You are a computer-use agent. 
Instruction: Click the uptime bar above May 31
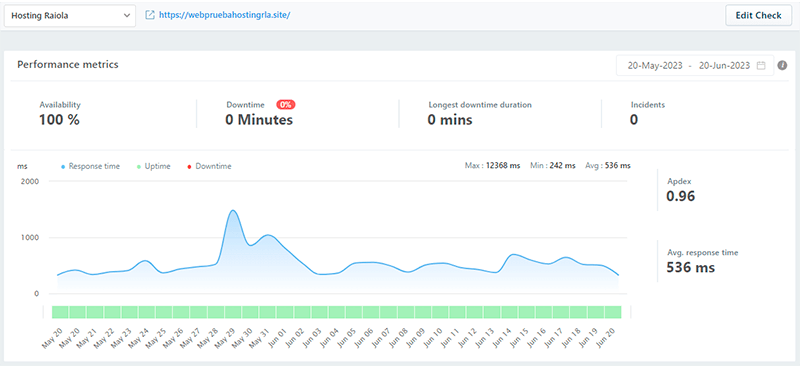coord(267,312)
